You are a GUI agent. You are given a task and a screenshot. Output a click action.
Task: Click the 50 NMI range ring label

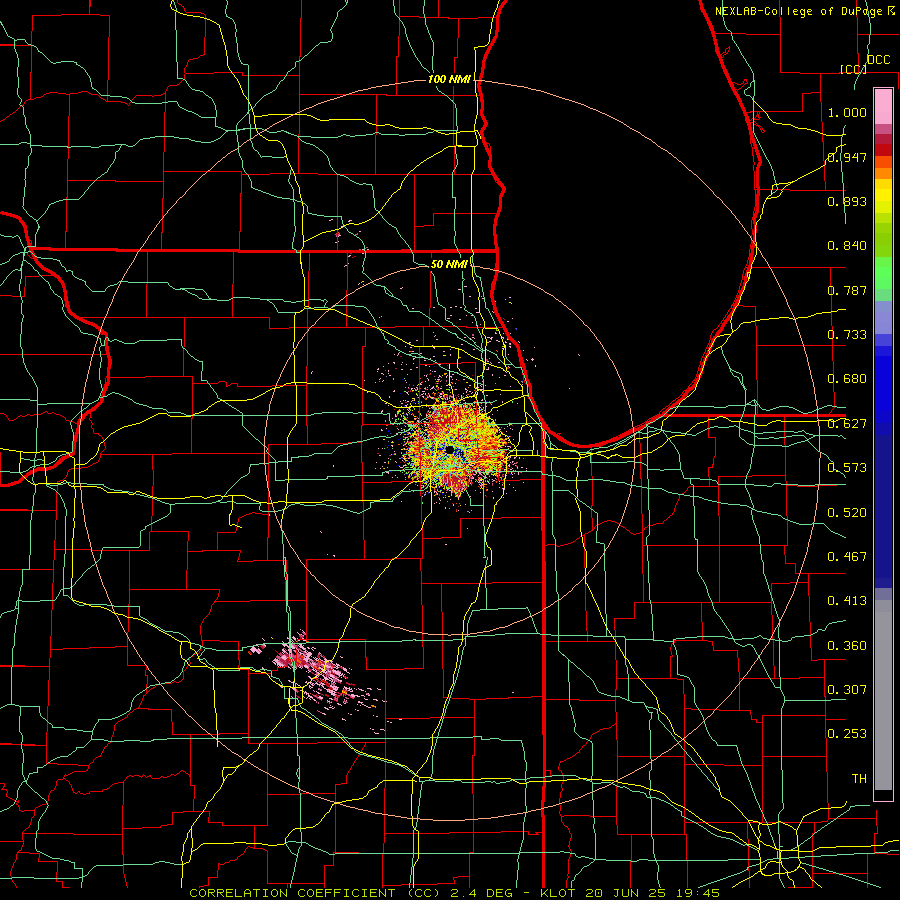point(449,264)
